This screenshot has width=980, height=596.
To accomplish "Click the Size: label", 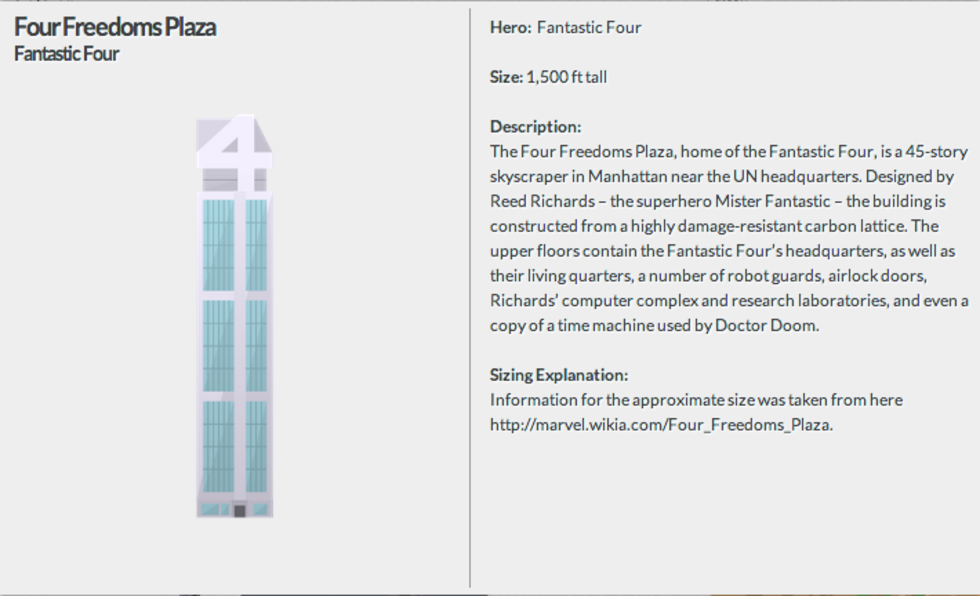I will point(506,77).
